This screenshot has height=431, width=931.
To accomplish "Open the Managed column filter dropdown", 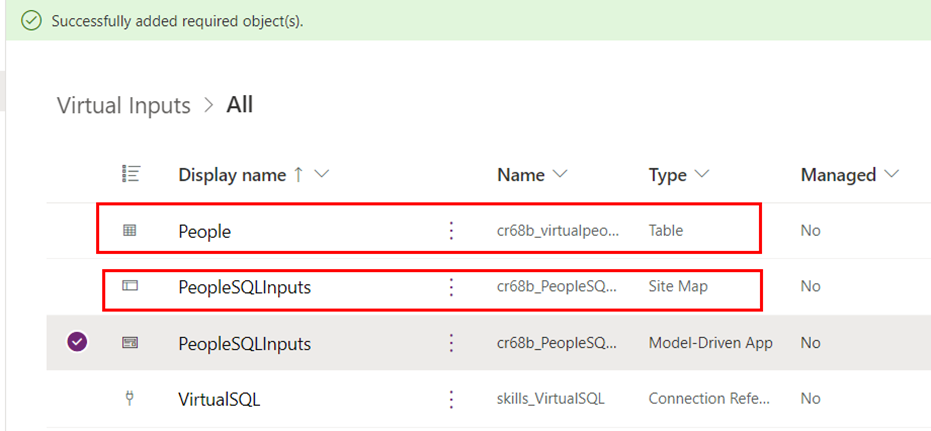I will point(891,175).
